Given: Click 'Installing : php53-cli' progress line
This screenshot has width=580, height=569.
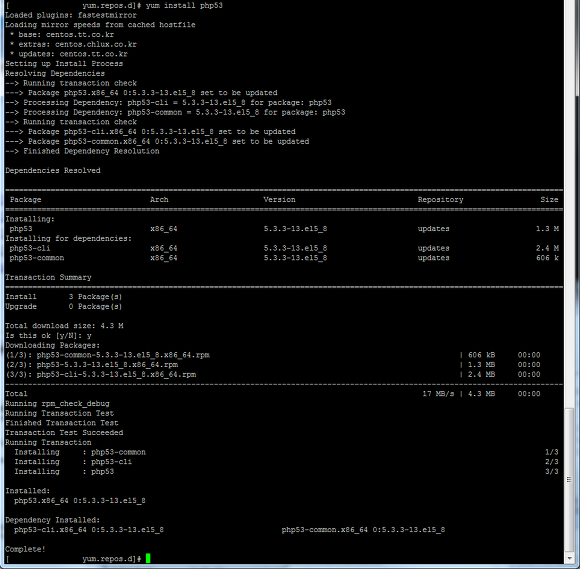Looking at the screenshot, I should 73,462.
